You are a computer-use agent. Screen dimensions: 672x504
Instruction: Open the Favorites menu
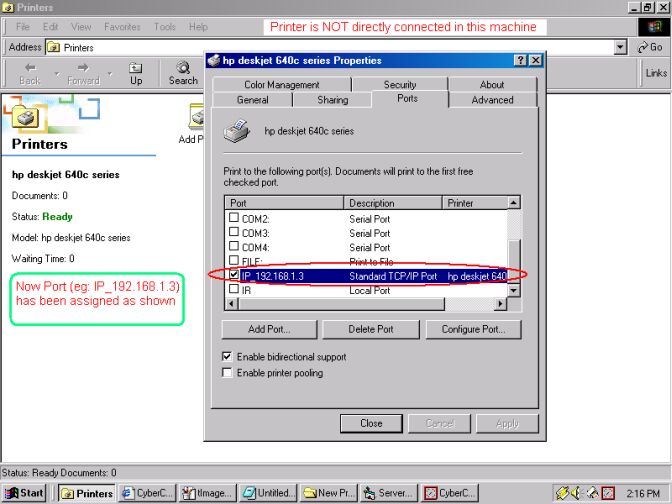[122, 27]
